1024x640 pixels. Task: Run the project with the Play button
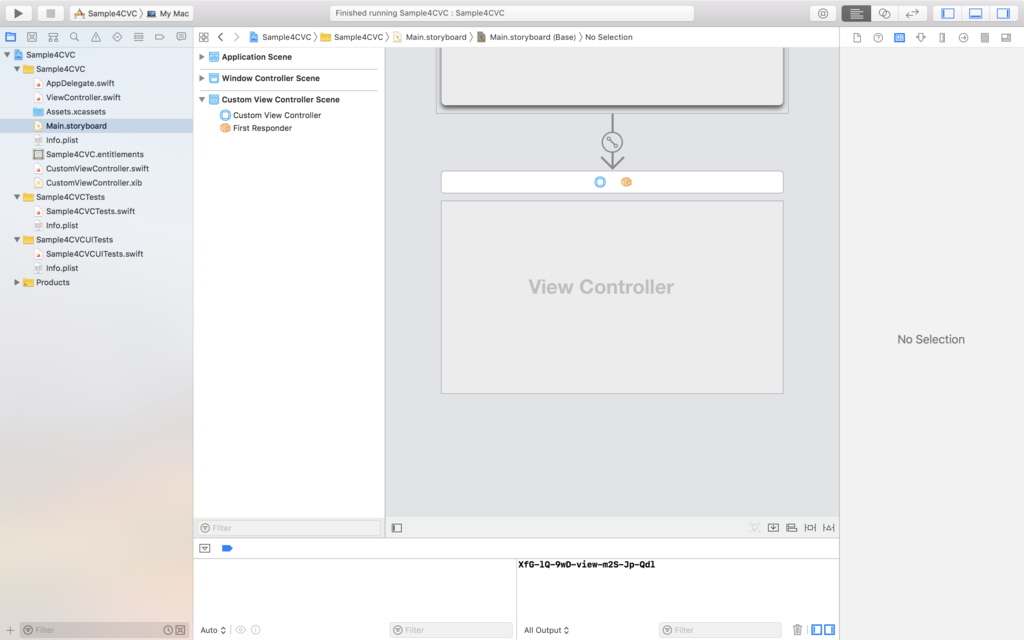pyautogui.click(x=18, y=13)
